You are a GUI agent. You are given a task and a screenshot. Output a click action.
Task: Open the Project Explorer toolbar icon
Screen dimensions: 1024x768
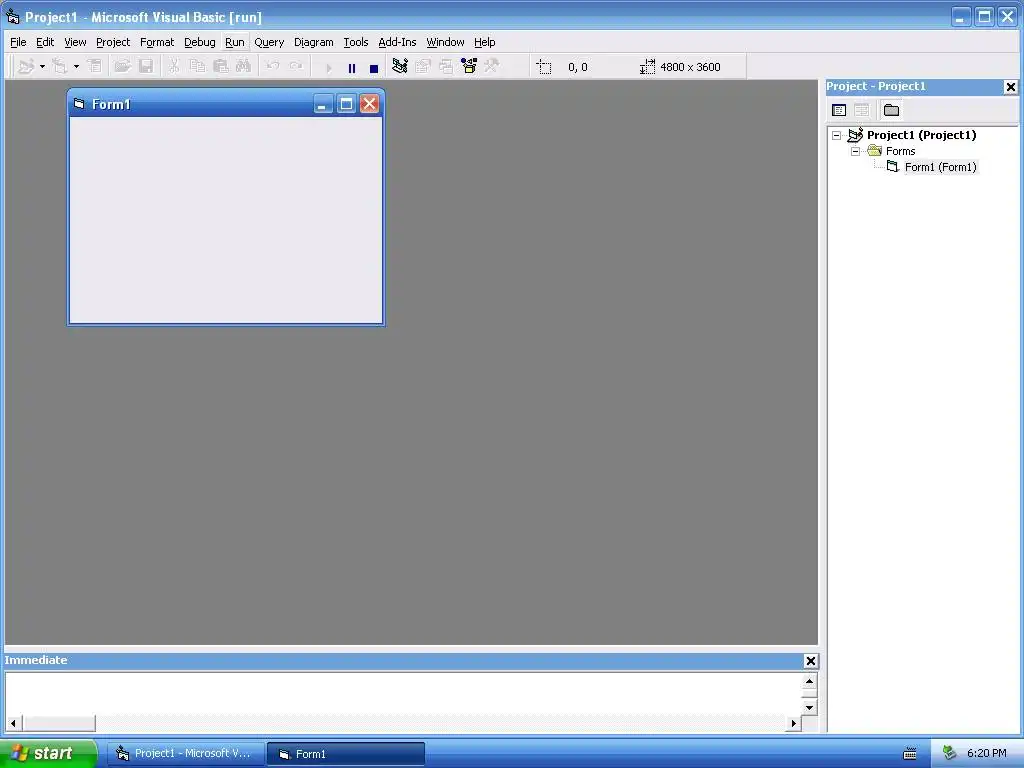click(400, 67)
